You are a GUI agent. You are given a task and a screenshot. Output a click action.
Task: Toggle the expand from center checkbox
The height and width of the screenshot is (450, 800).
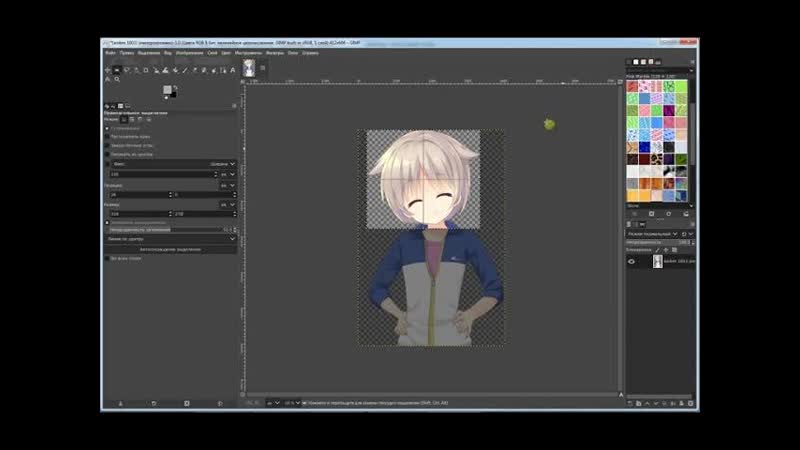[x=107, y=154]
